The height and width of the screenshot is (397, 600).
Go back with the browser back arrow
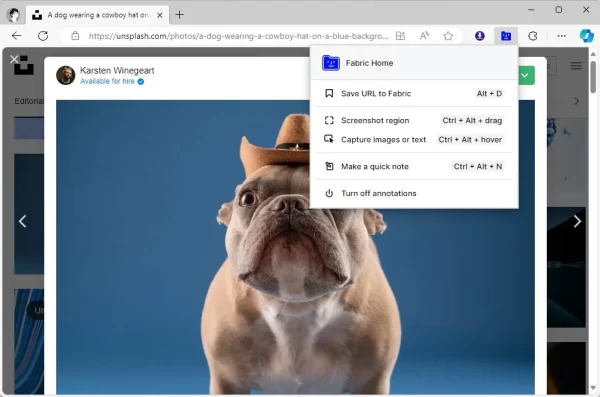tap(16, 36)
